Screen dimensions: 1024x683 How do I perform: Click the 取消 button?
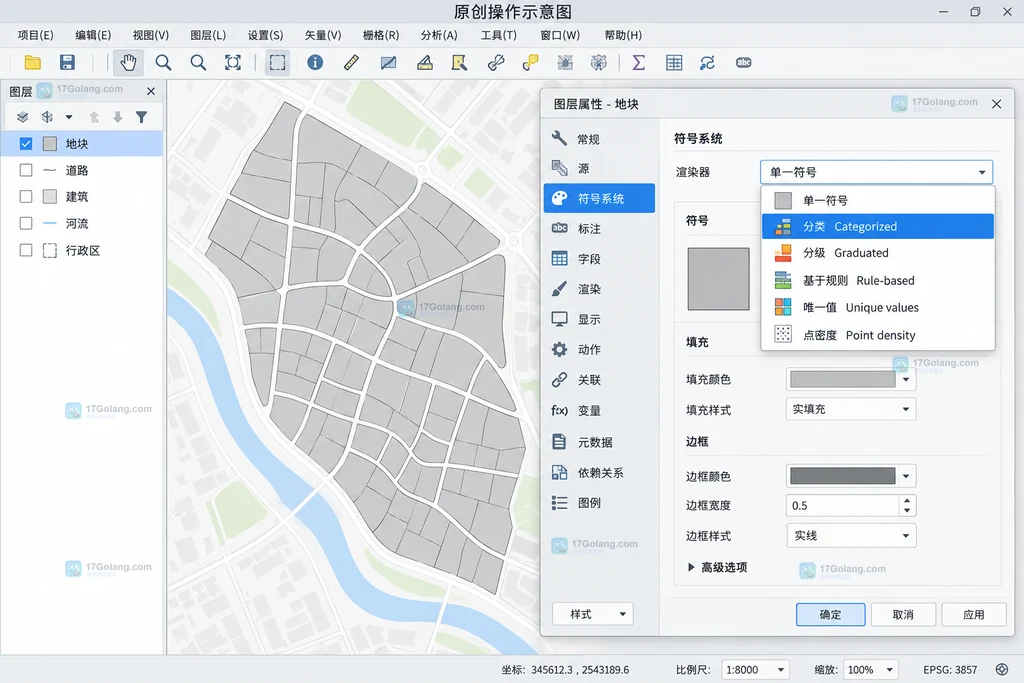[903, 614]
